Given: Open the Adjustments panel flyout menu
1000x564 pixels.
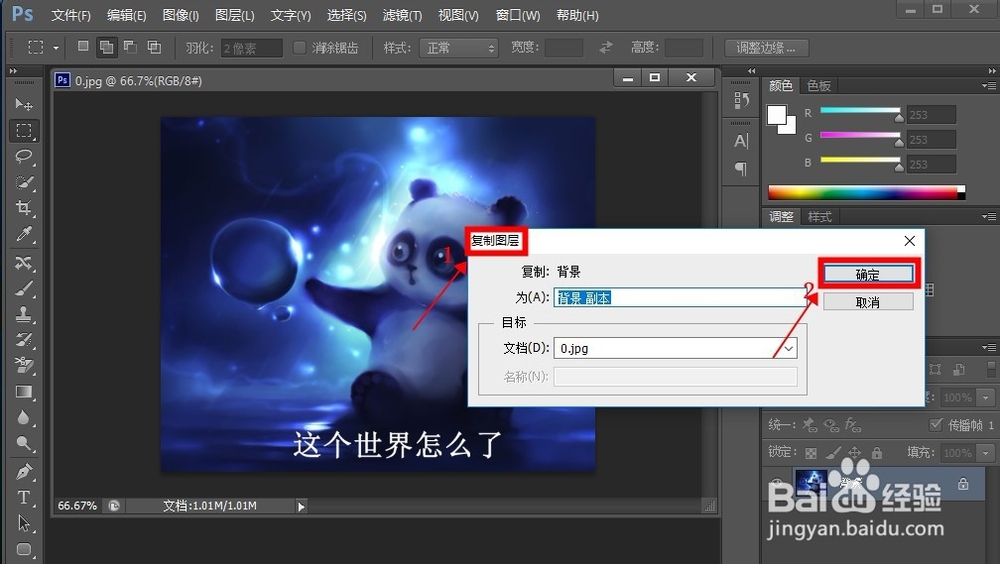Looking at the screenshot, I should click(x=989, y=217).
